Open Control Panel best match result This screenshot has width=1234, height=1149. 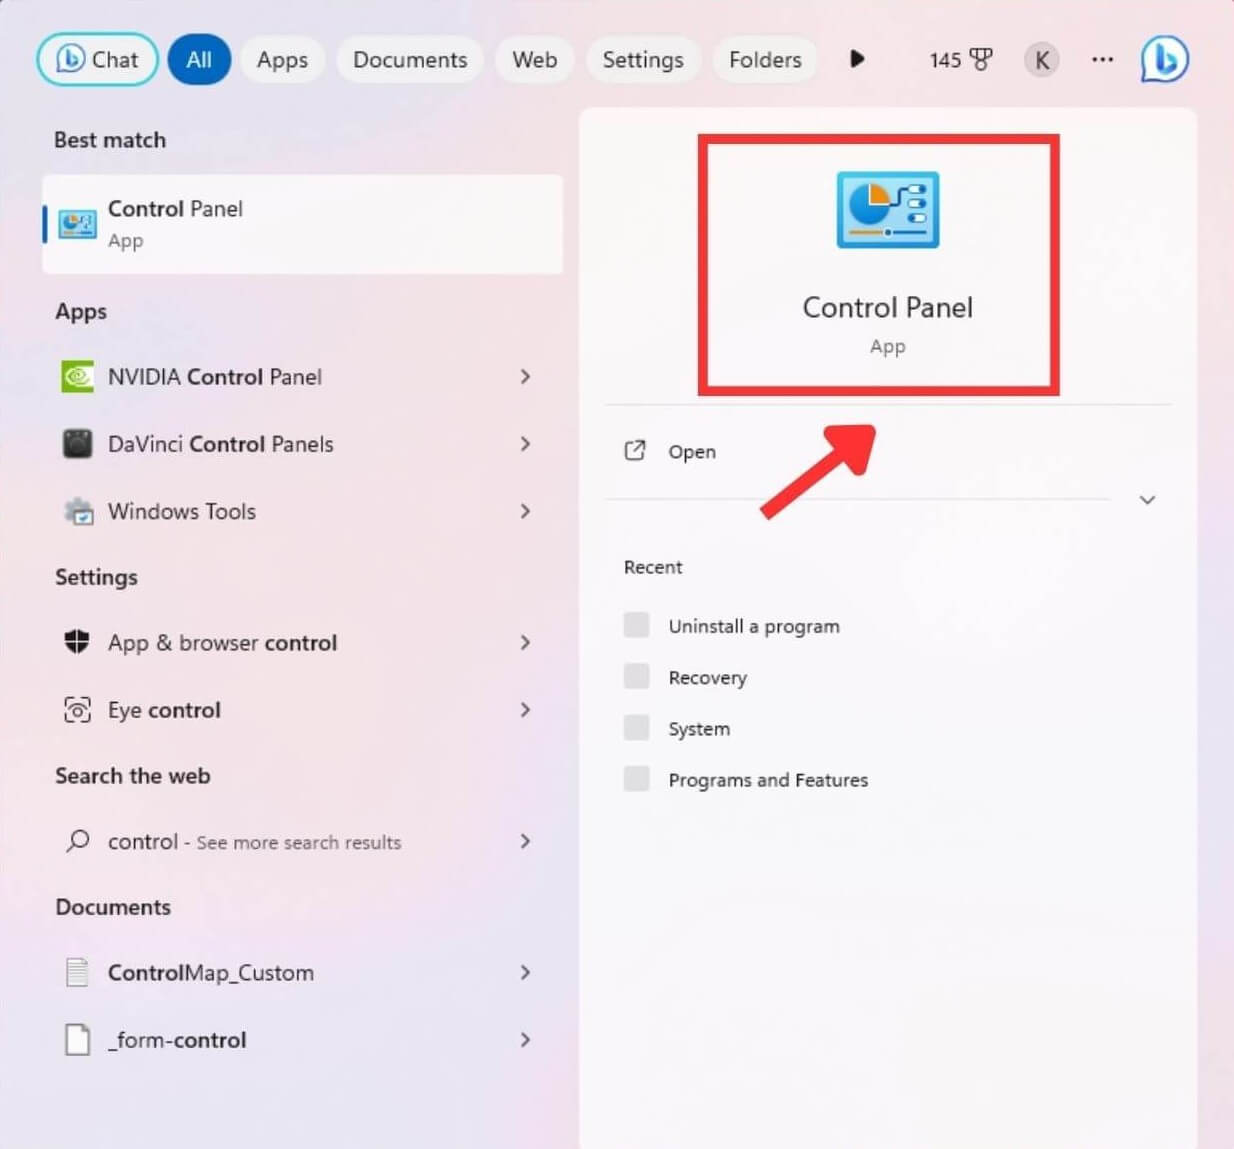(302, 224)
